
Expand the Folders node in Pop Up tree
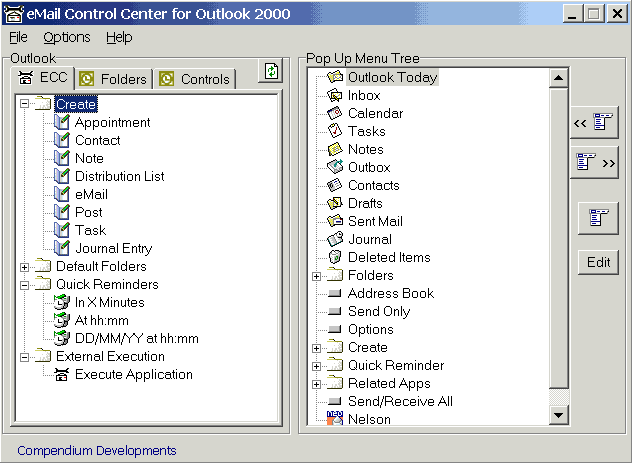[316, 276]
